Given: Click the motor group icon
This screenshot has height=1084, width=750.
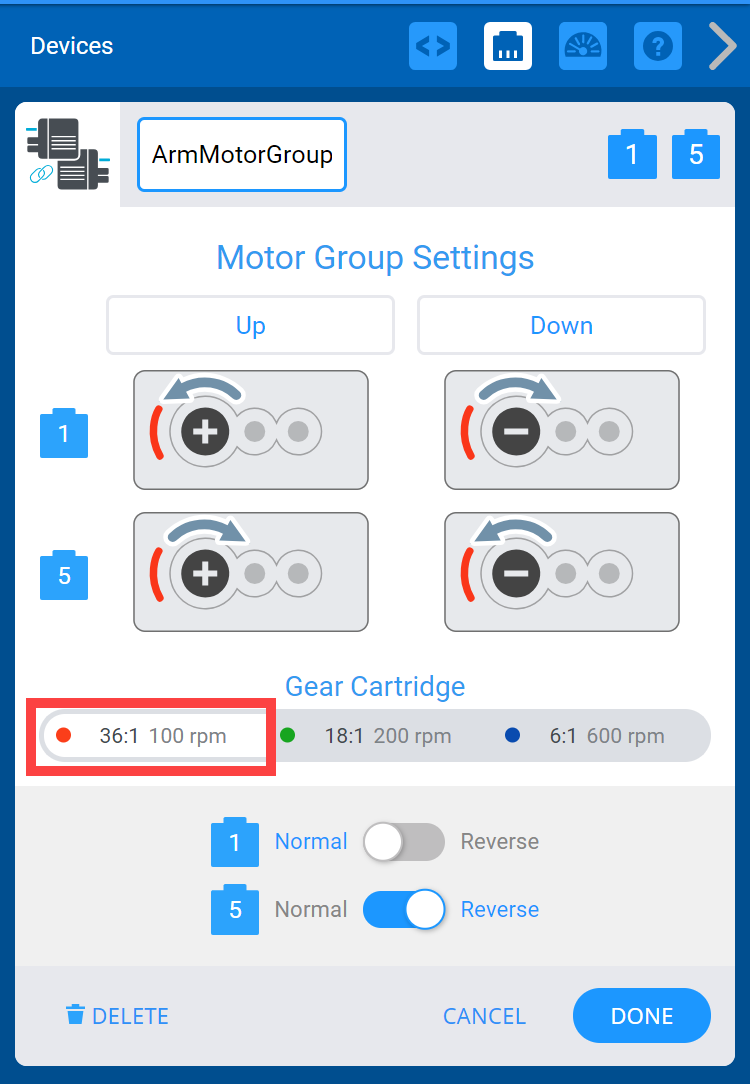Looking at the screenshot, I should pos(68,154).
